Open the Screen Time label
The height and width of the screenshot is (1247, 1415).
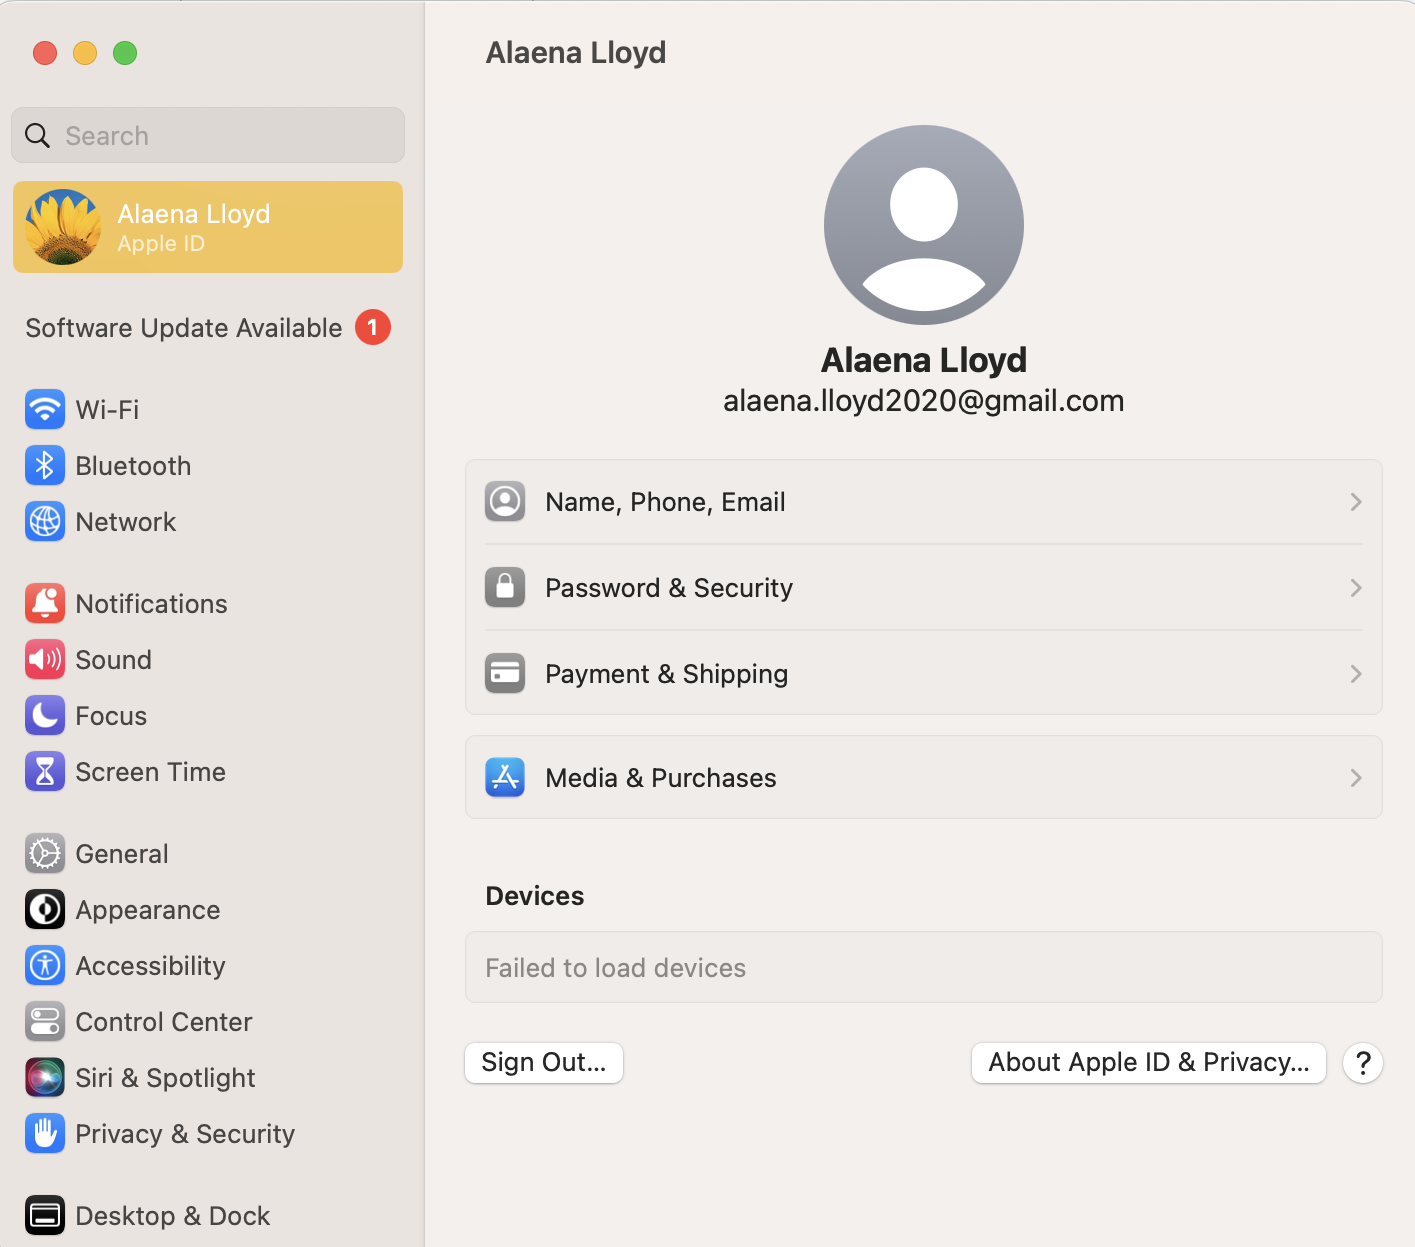151,772
